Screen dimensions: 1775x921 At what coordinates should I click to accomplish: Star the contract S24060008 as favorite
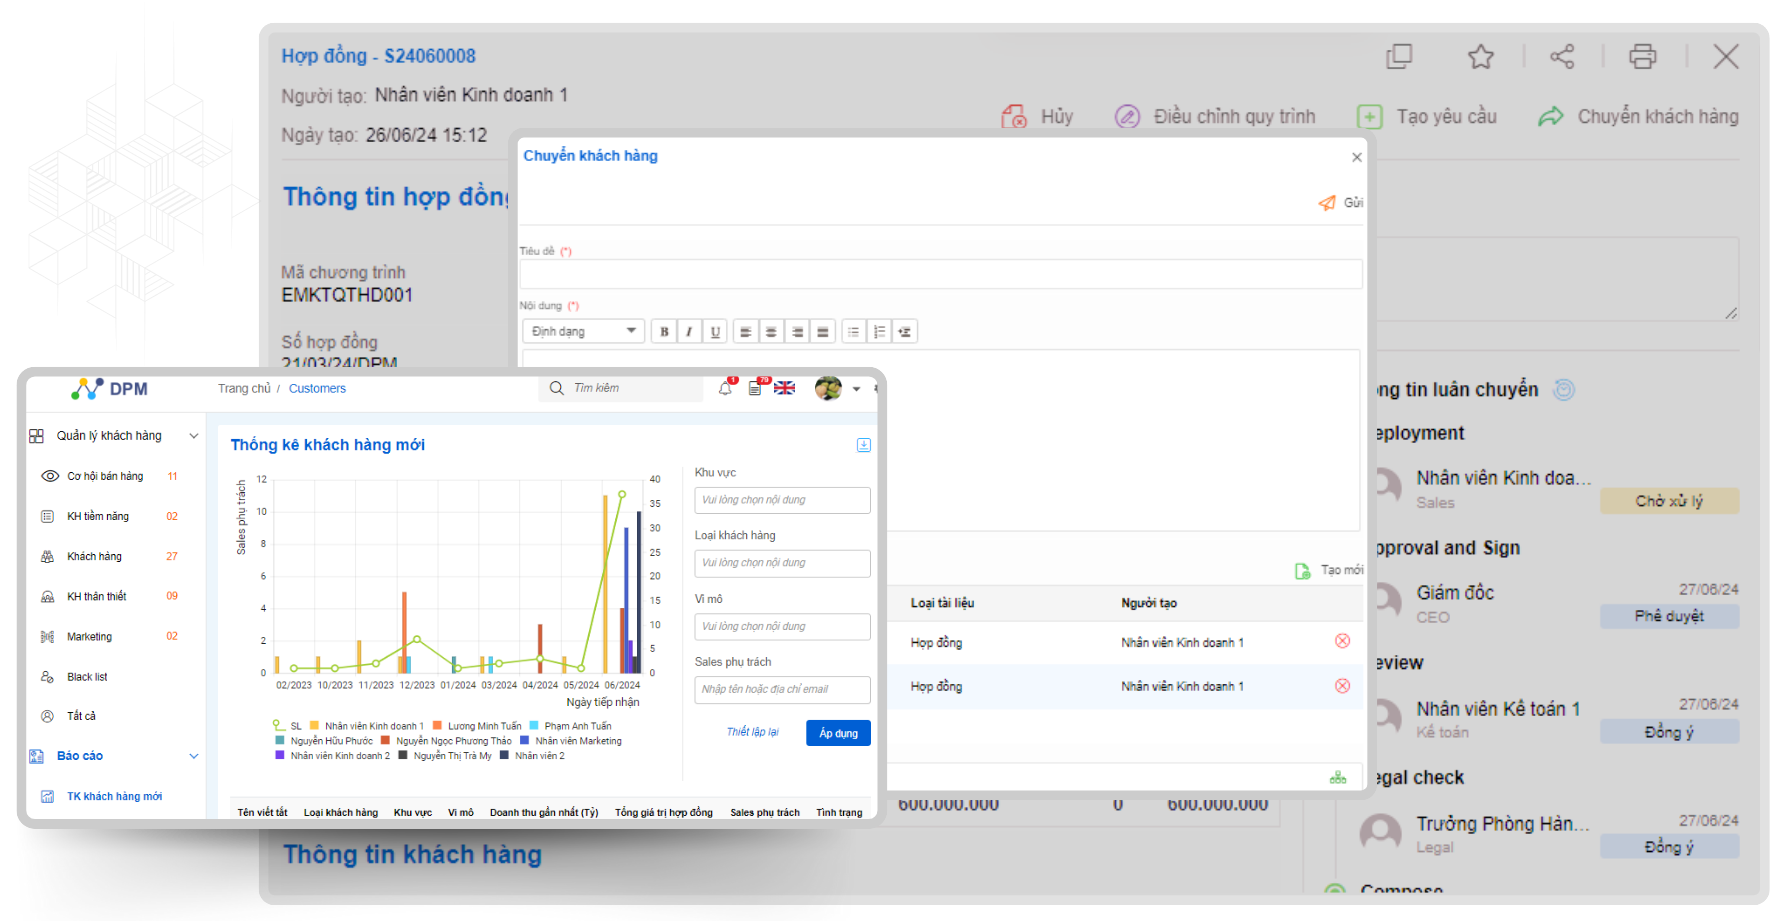pos(1481,57)
